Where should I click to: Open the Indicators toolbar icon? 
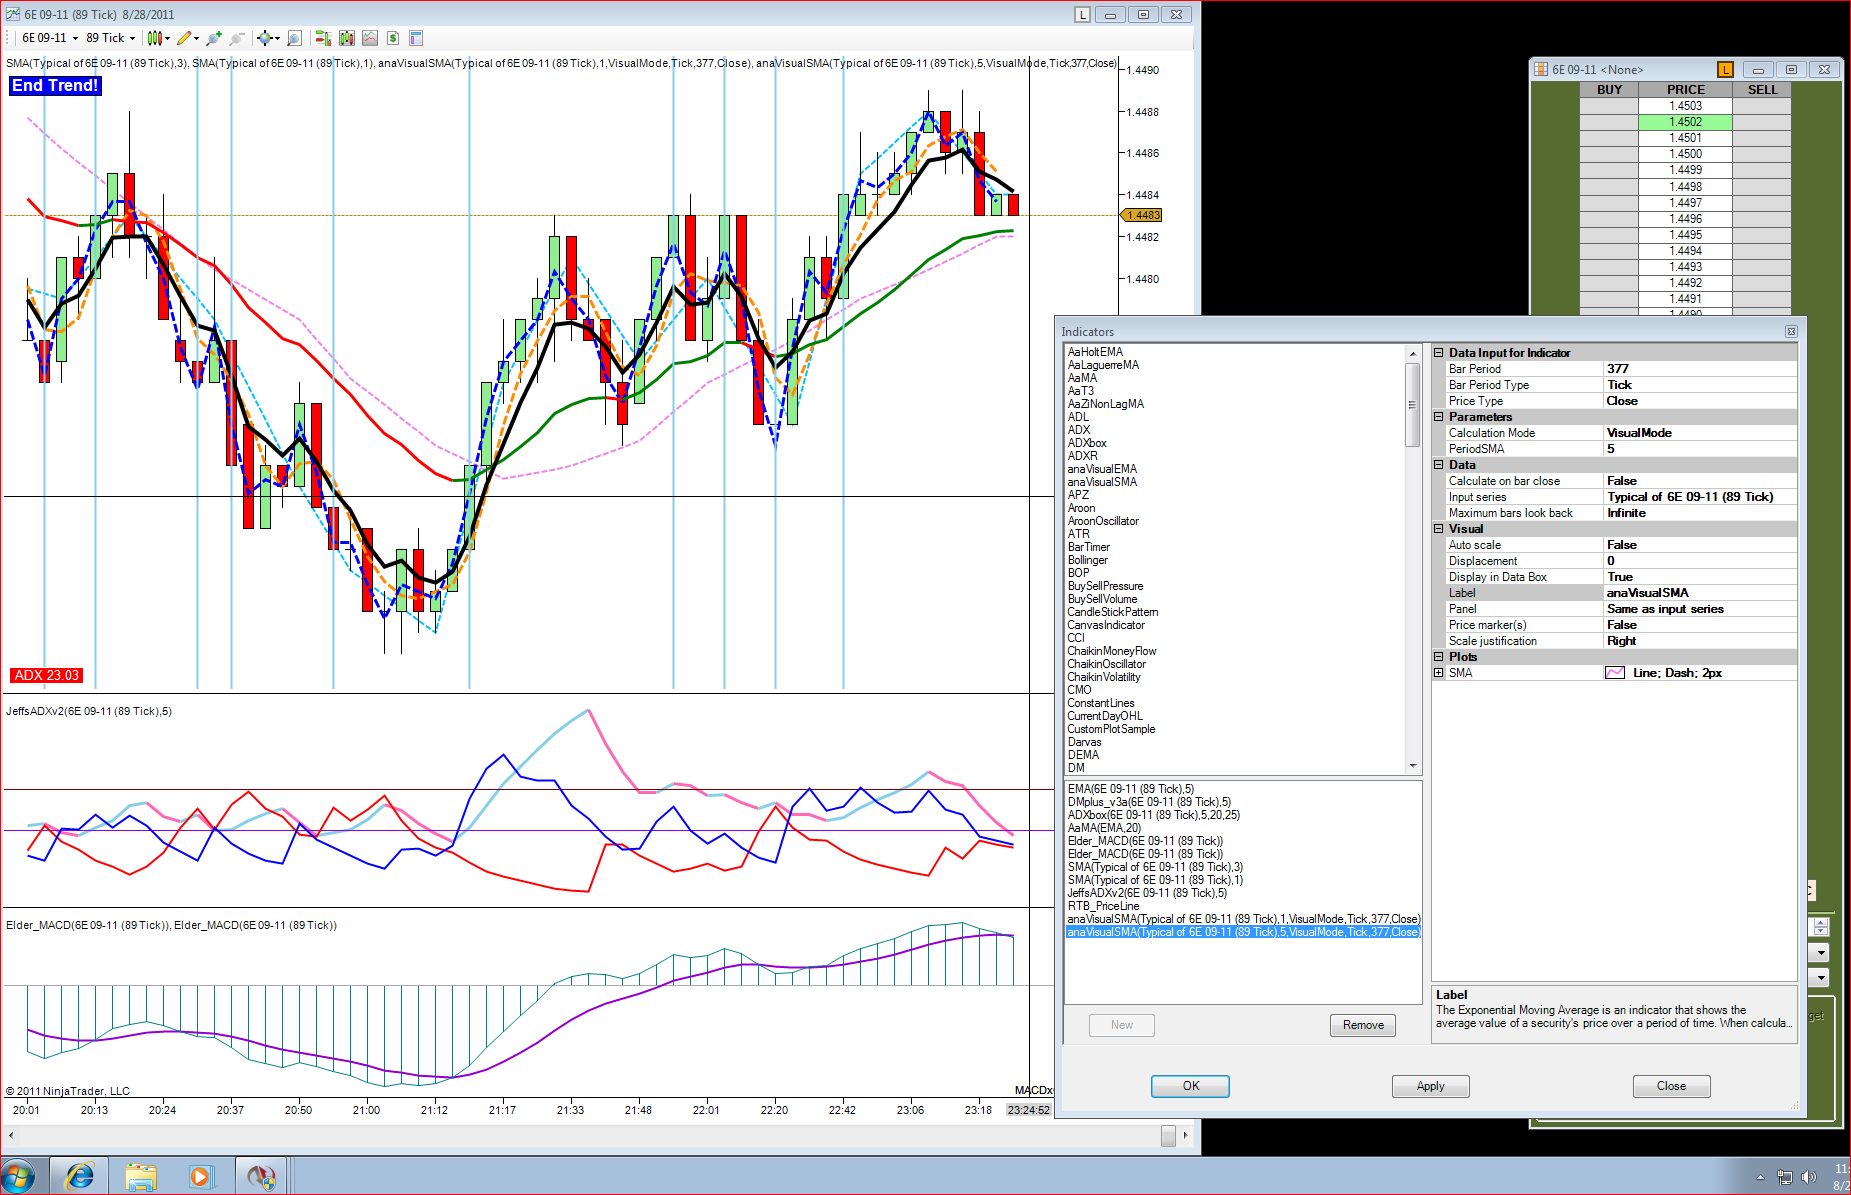[x=370, y=38]
